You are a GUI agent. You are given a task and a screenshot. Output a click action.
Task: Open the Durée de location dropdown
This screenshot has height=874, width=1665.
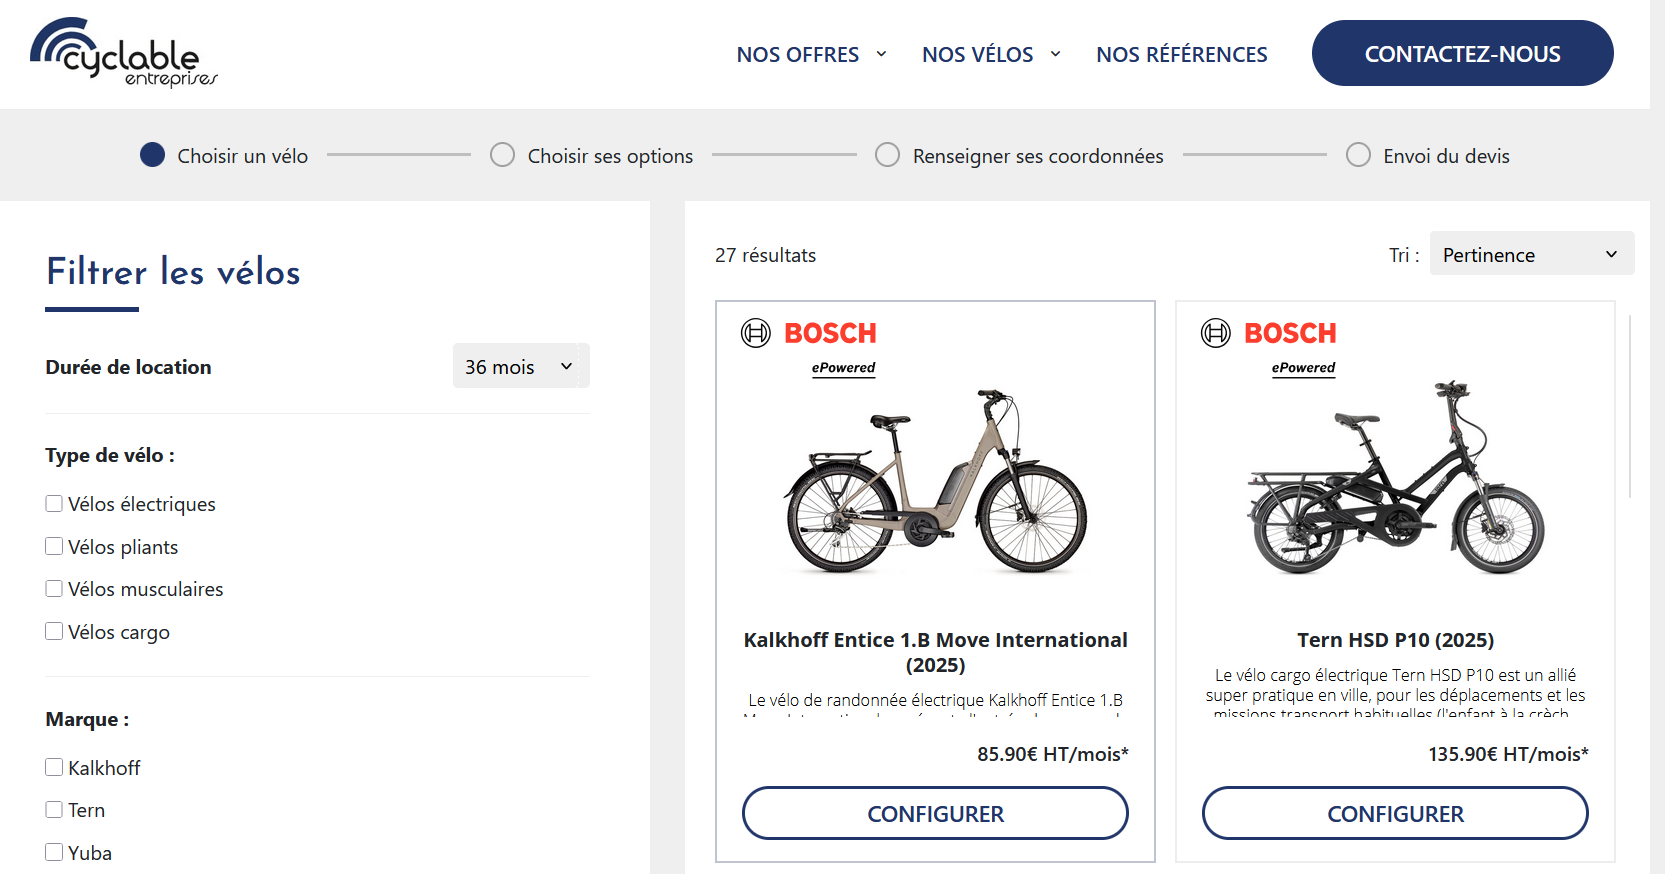520,366
